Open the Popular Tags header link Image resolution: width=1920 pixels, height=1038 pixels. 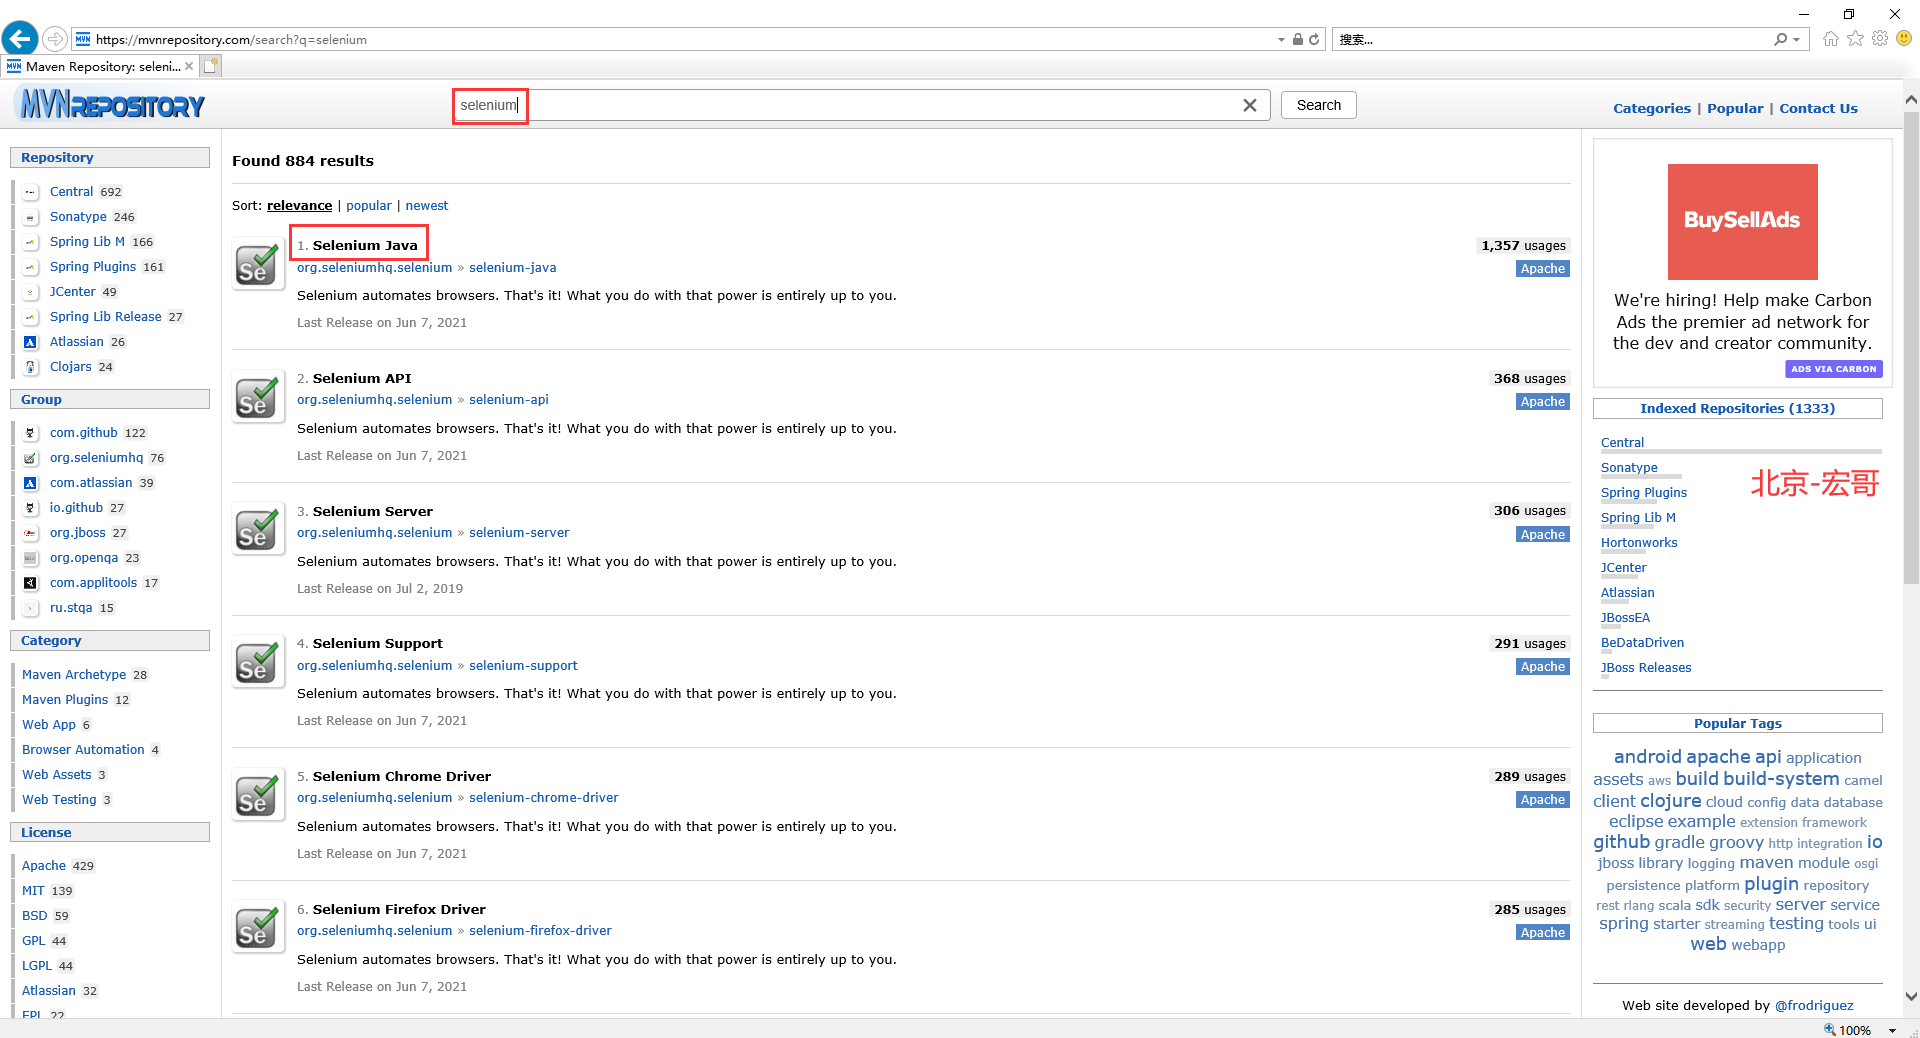tap(1737, 723)
